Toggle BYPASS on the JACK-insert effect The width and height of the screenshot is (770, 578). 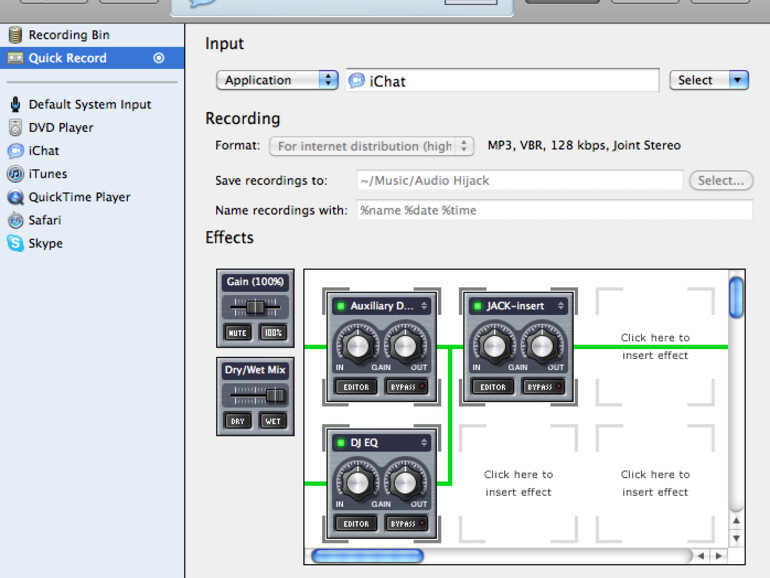click(541, 387)
